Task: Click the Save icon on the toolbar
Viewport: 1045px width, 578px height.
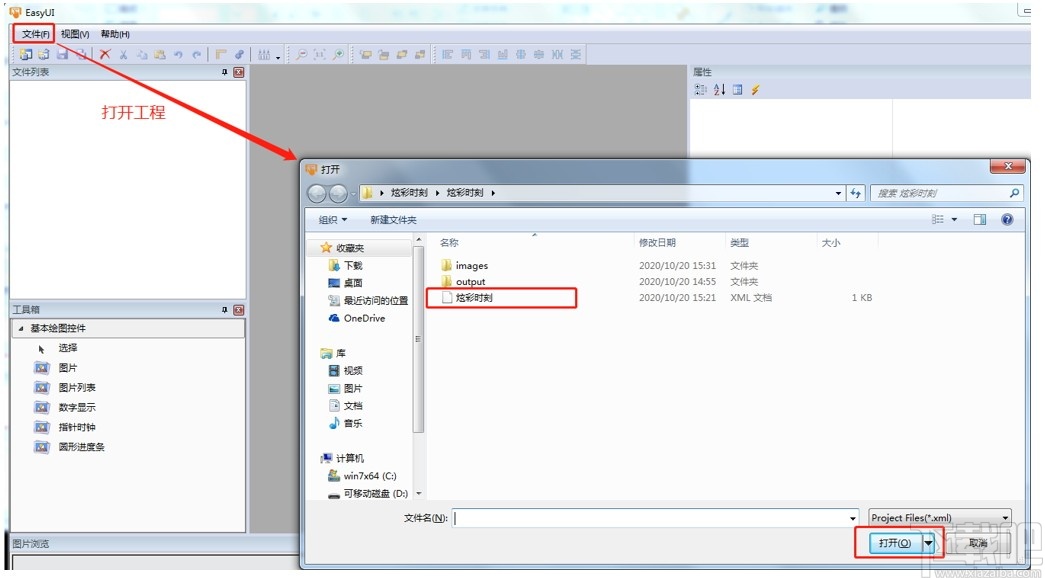Action: click(x=61, y=54)
